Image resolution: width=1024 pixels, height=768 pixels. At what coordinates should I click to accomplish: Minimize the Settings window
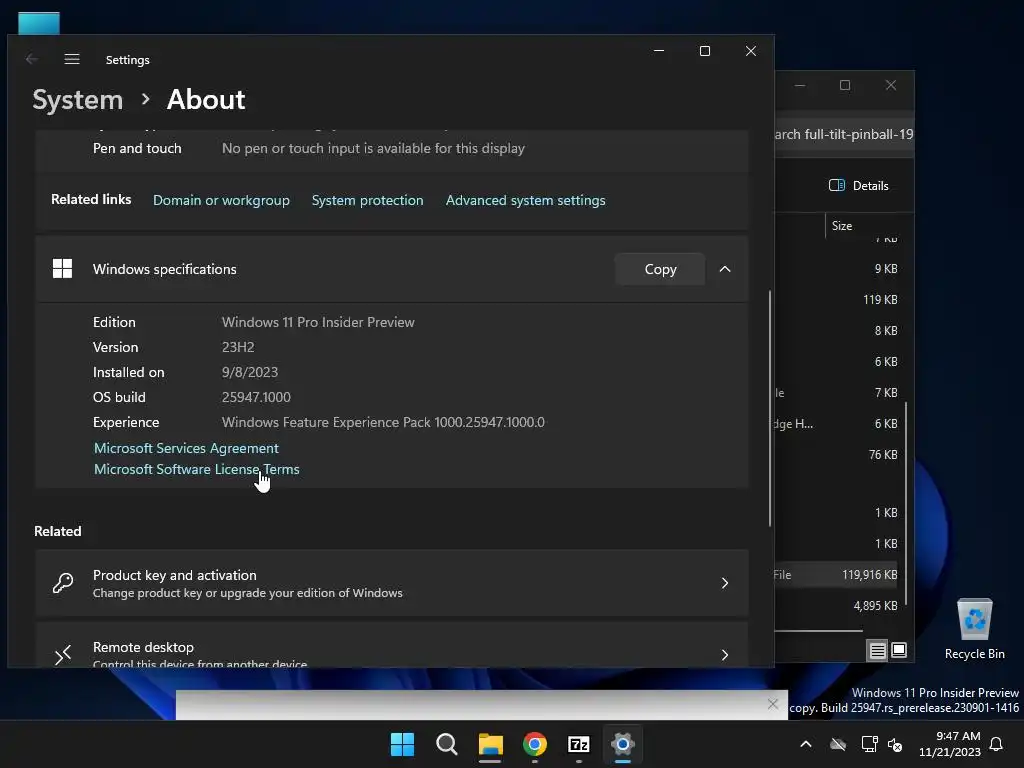(x=659, y=51)
